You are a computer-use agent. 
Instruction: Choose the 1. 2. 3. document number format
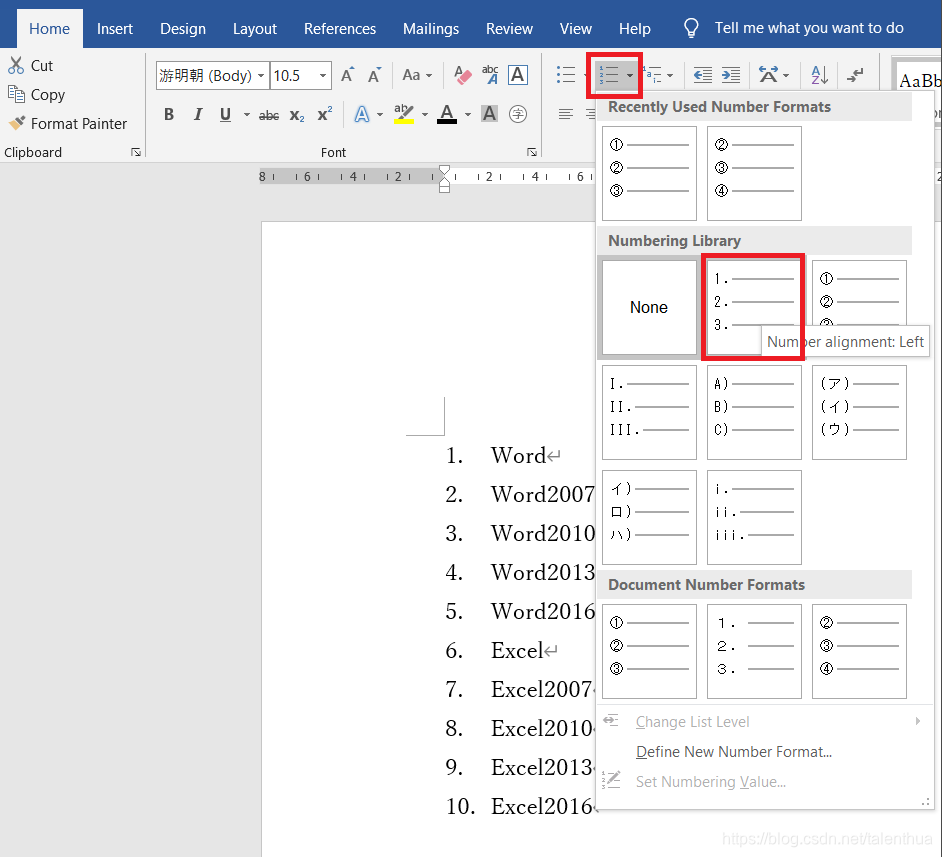point(754,652)
